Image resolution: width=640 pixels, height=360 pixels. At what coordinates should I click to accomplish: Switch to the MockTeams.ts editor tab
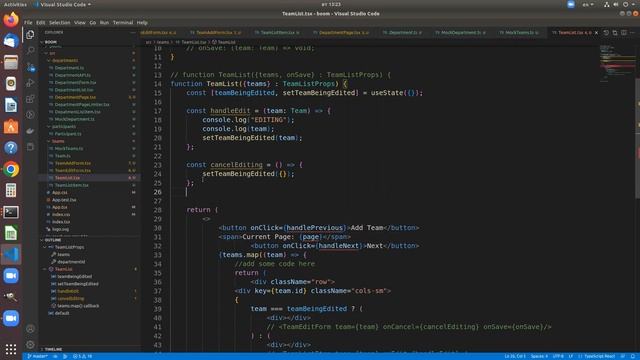click(521, 32)
